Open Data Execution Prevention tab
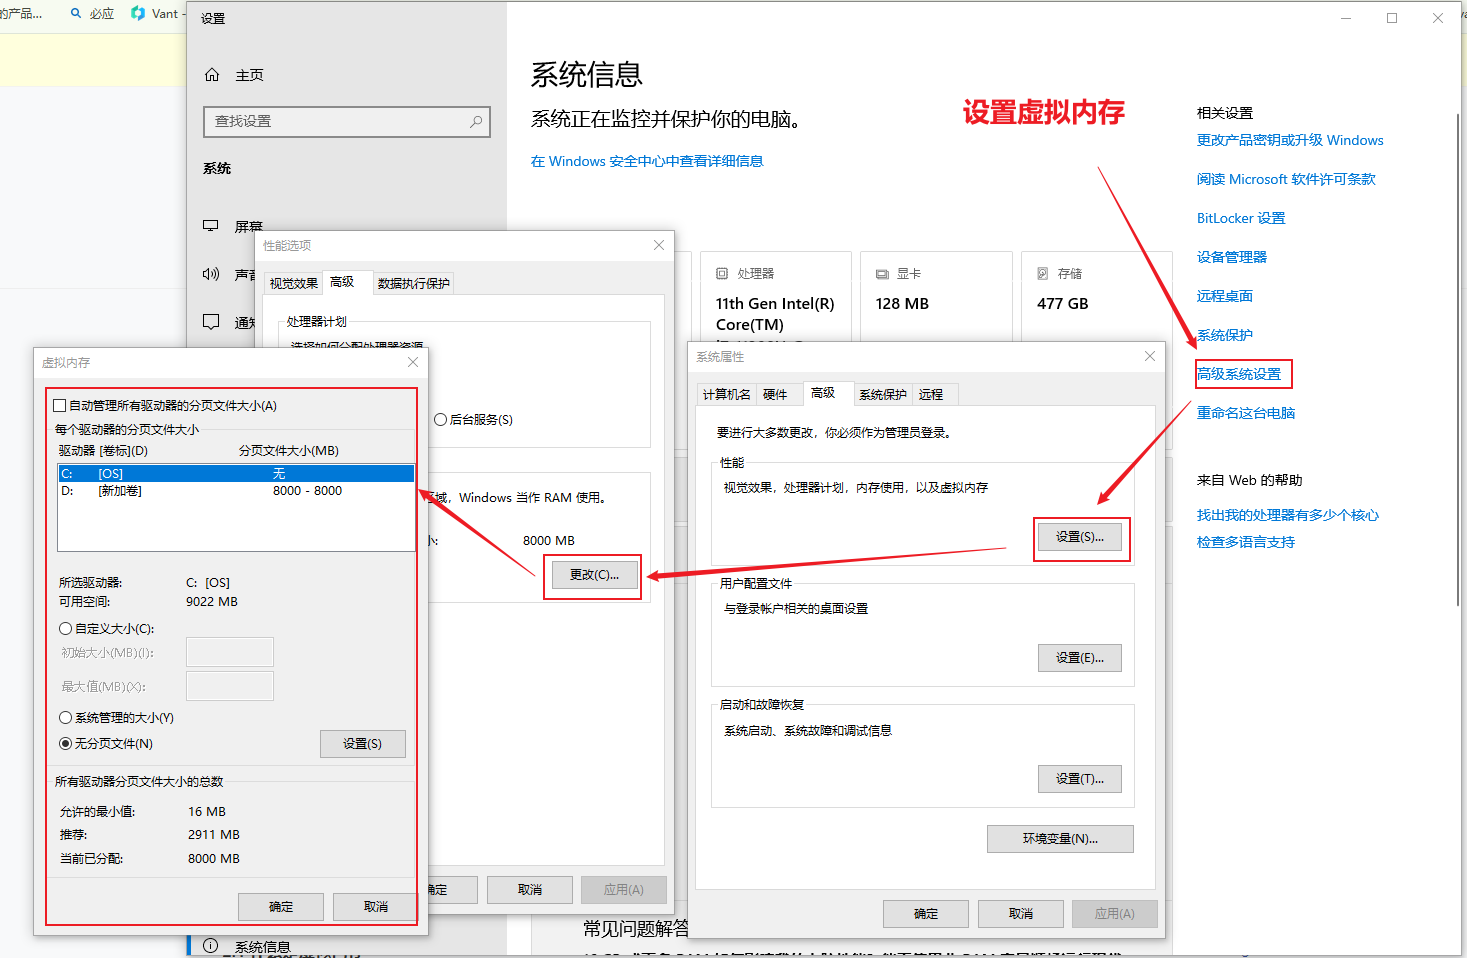 413,284
